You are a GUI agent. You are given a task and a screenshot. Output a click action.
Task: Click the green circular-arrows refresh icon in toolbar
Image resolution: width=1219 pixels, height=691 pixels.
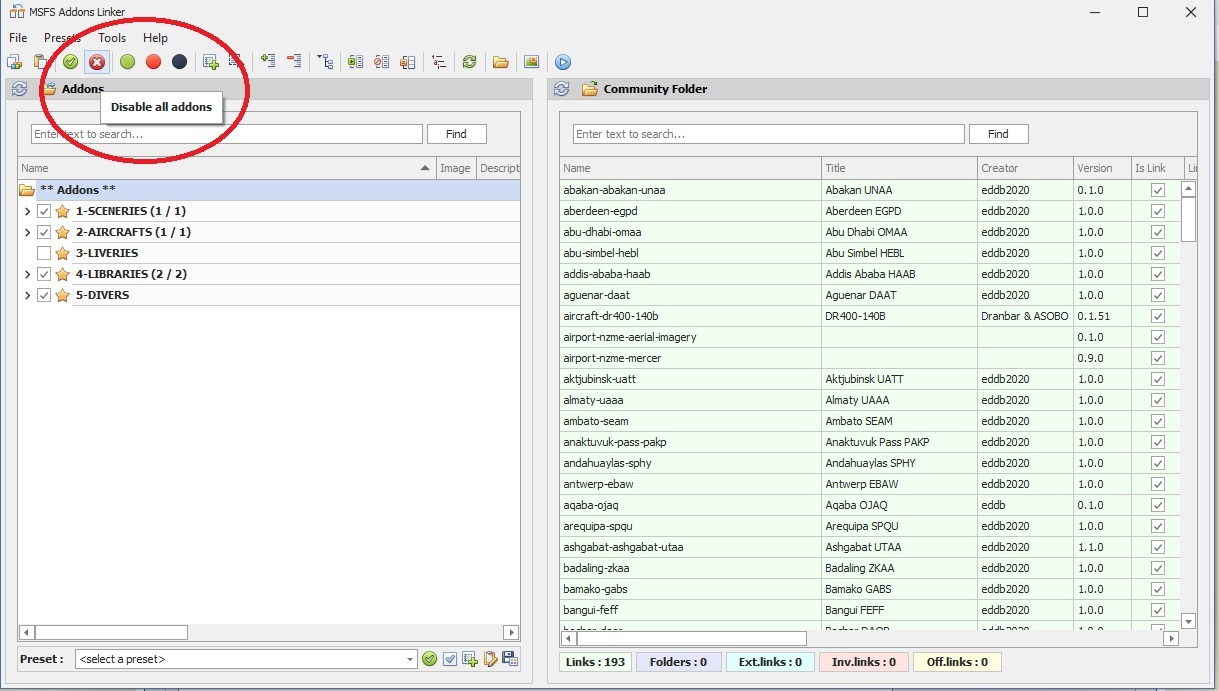pos(469,62)
